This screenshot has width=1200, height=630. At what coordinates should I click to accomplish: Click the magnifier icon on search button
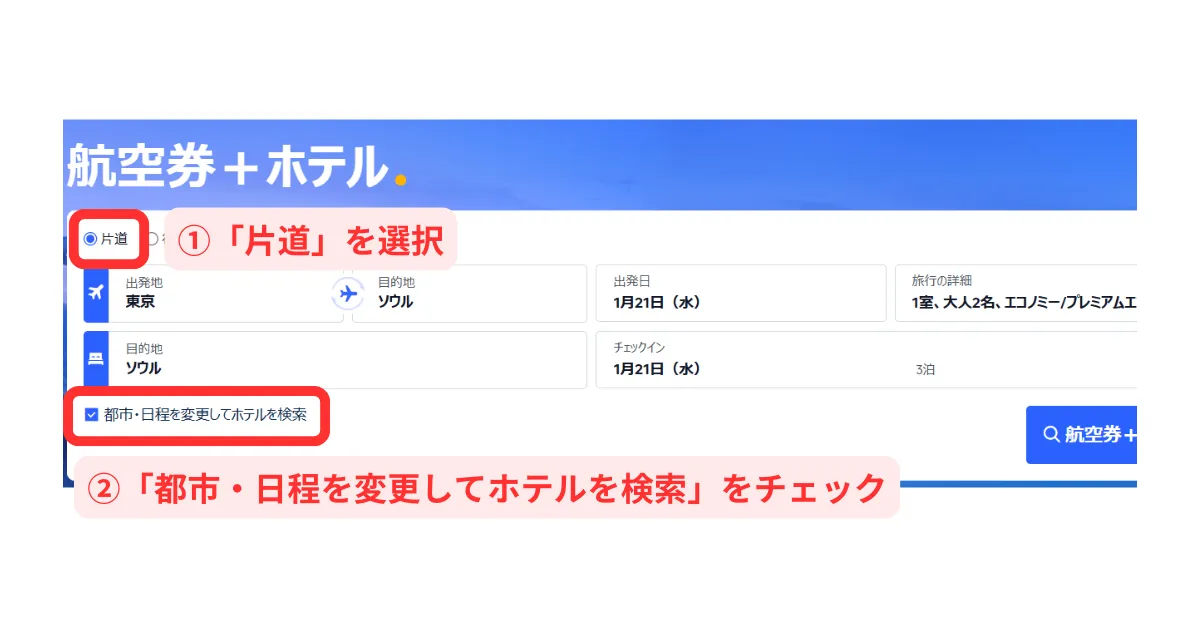[x=1051, y=435]
